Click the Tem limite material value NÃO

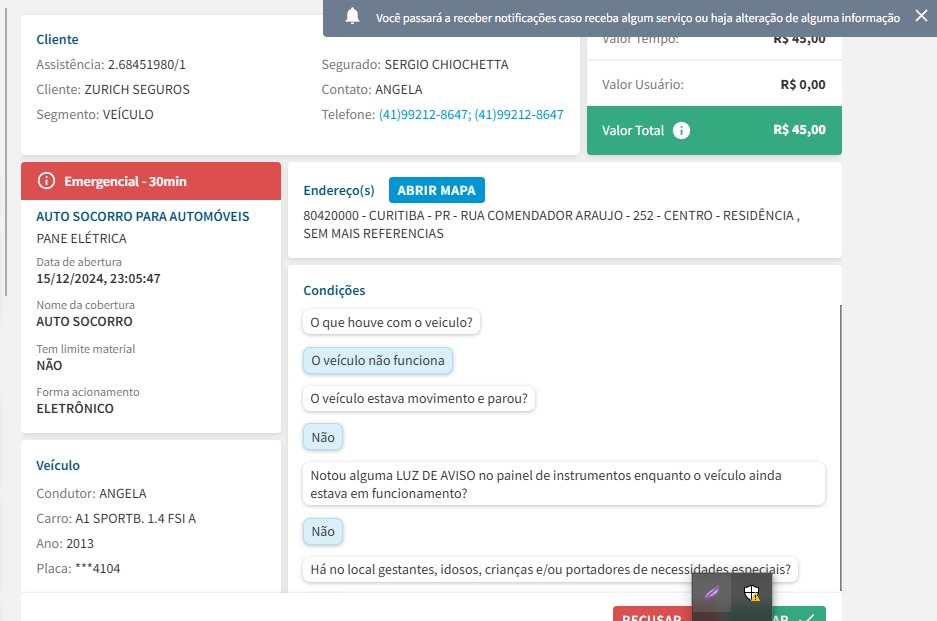coord(49,365)
